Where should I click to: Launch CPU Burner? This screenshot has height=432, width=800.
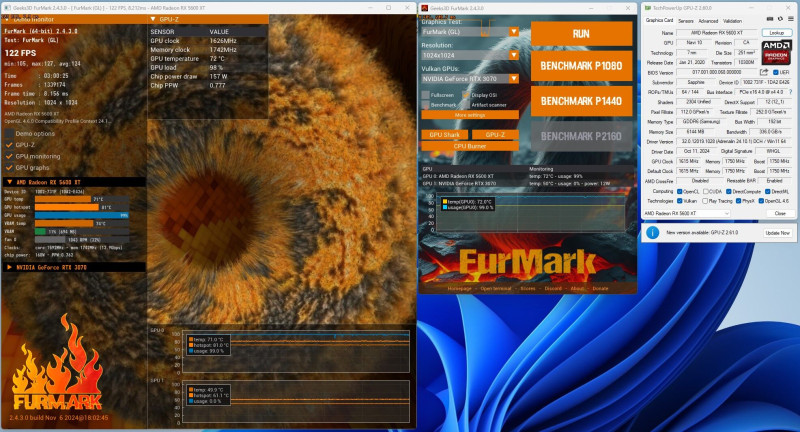(x=470, y=146)
